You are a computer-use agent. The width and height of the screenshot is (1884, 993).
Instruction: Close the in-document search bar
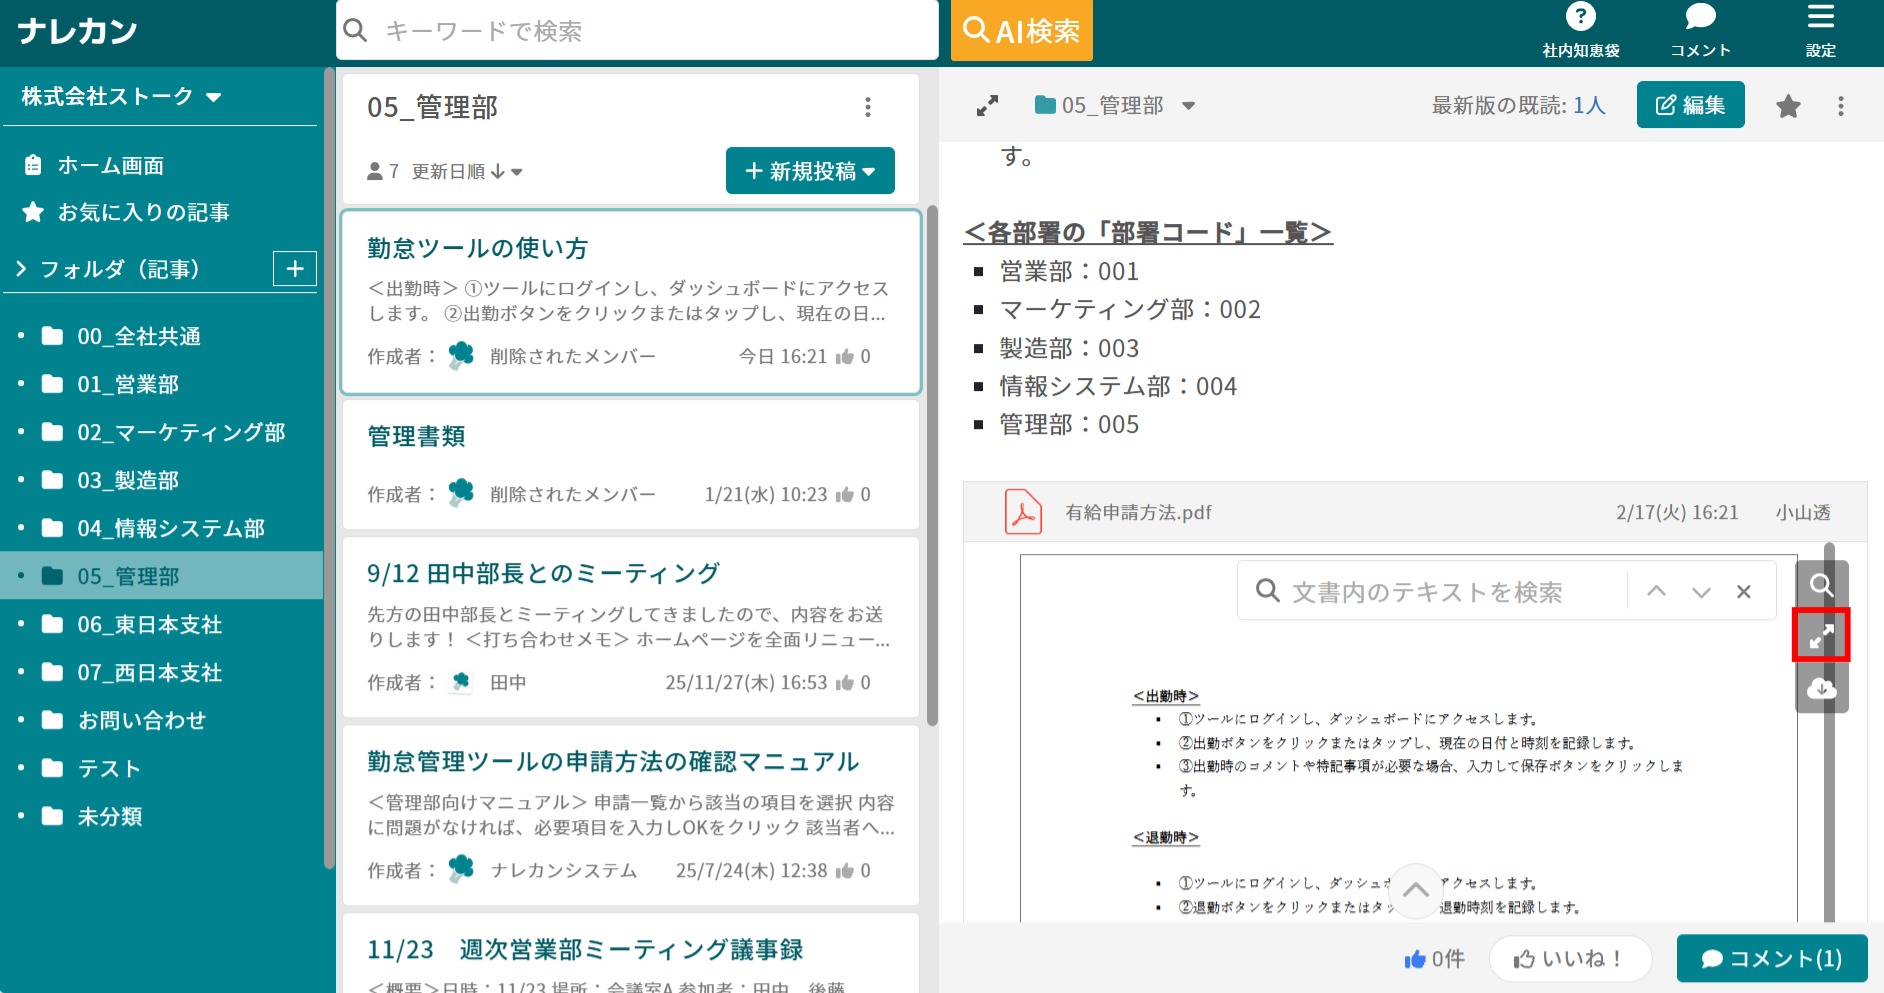(1743, 591)
